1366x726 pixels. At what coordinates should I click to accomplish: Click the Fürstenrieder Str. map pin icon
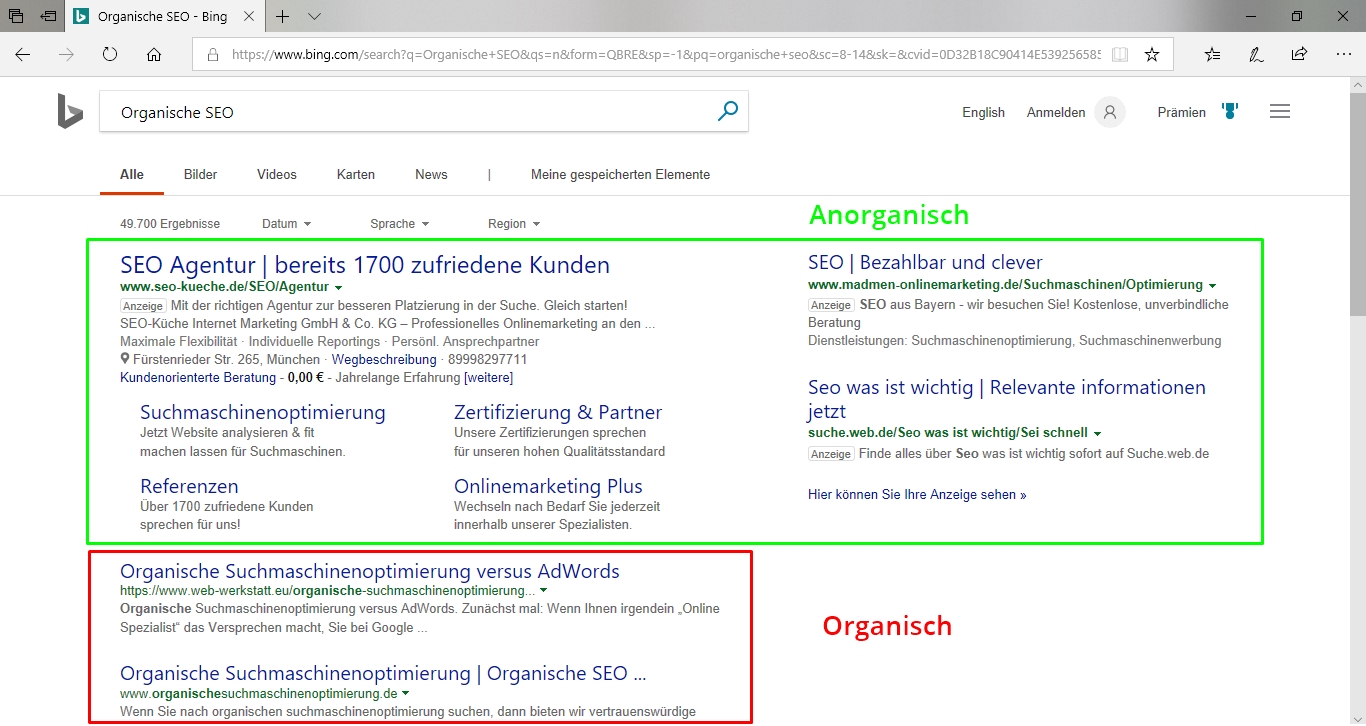tap(125, 359)
